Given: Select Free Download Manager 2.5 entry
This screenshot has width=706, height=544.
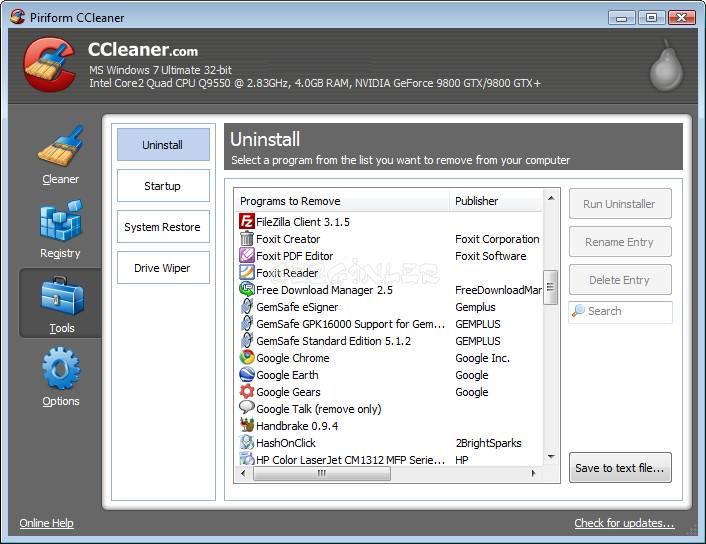Looking at the screenshot, I should pyautogui.click(x=324, y=290).
